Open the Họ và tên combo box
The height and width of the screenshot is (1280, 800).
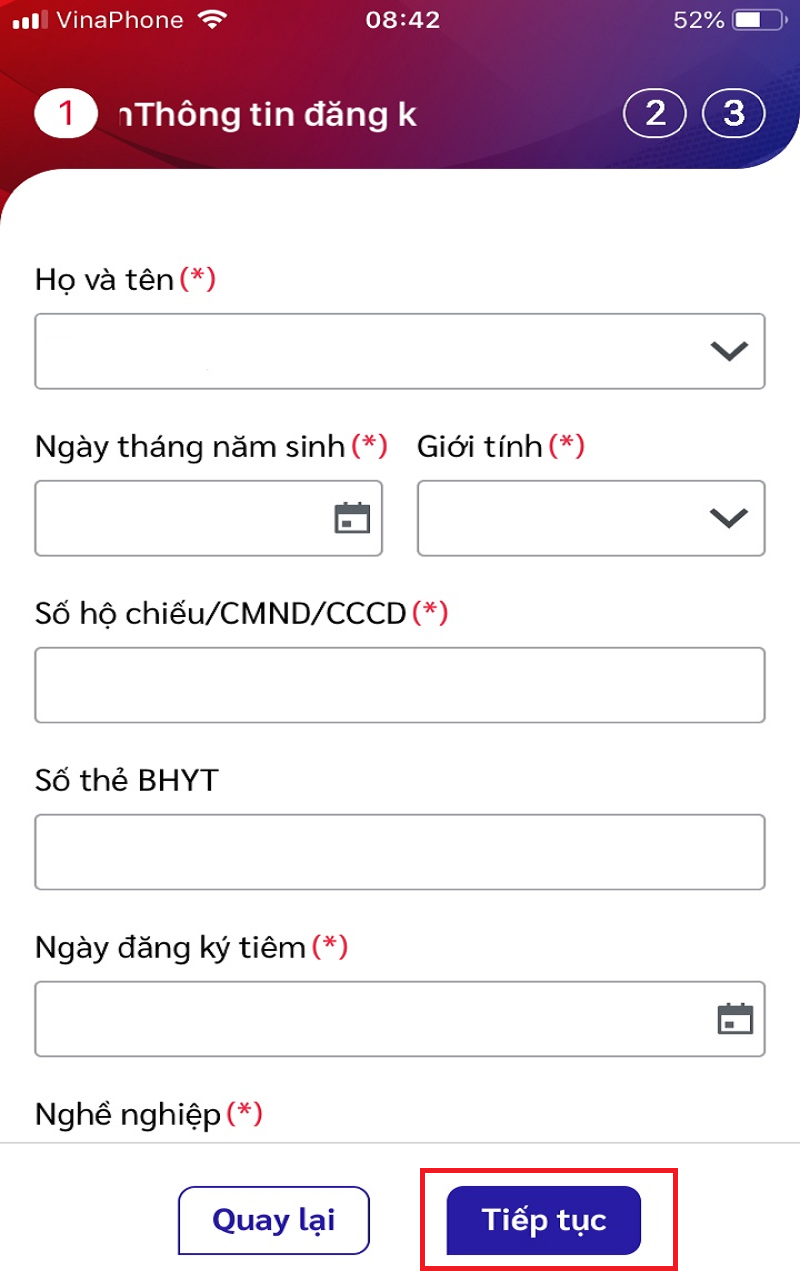tap(400, 351)
